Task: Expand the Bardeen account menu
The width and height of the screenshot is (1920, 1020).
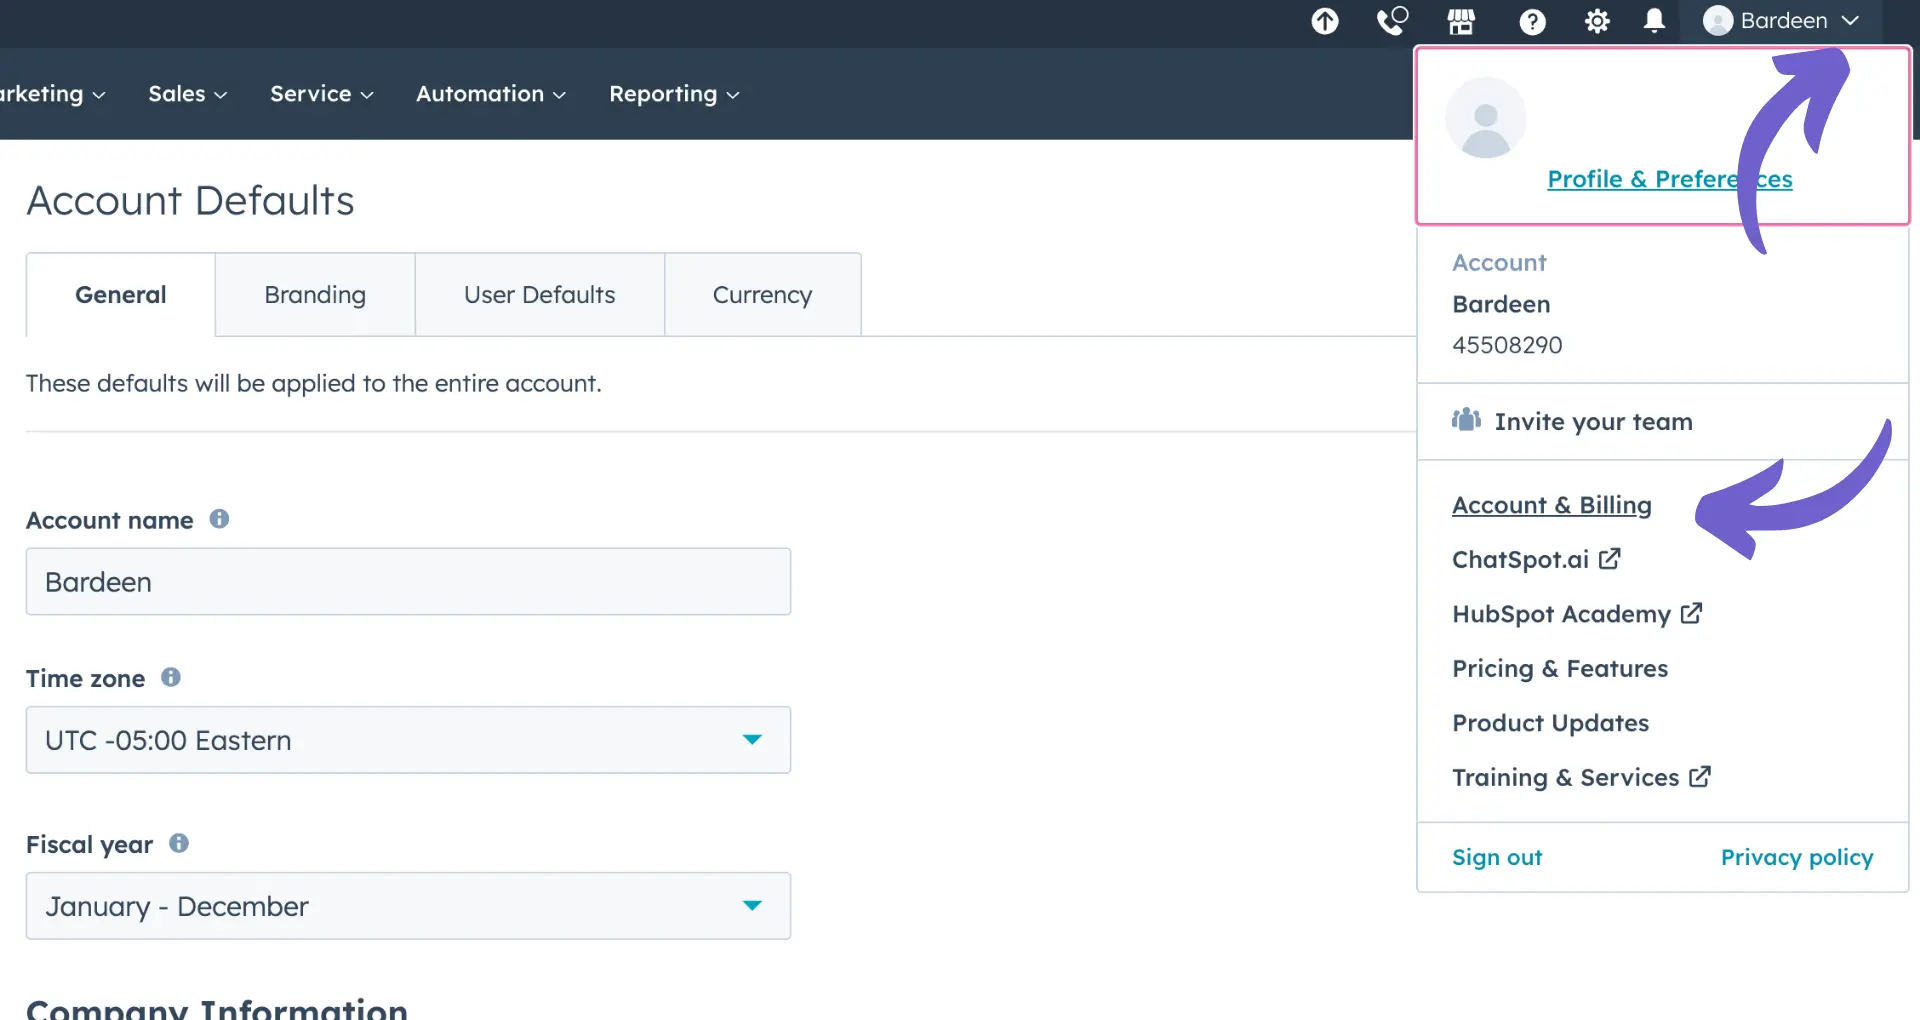Action: (1781, 21)
